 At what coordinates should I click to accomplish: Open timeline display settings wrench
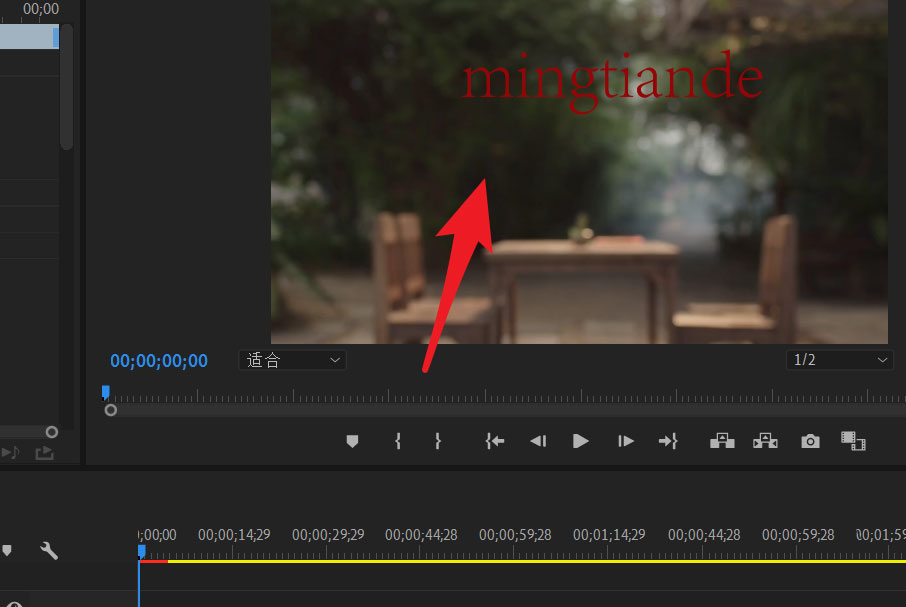point(49,550)
